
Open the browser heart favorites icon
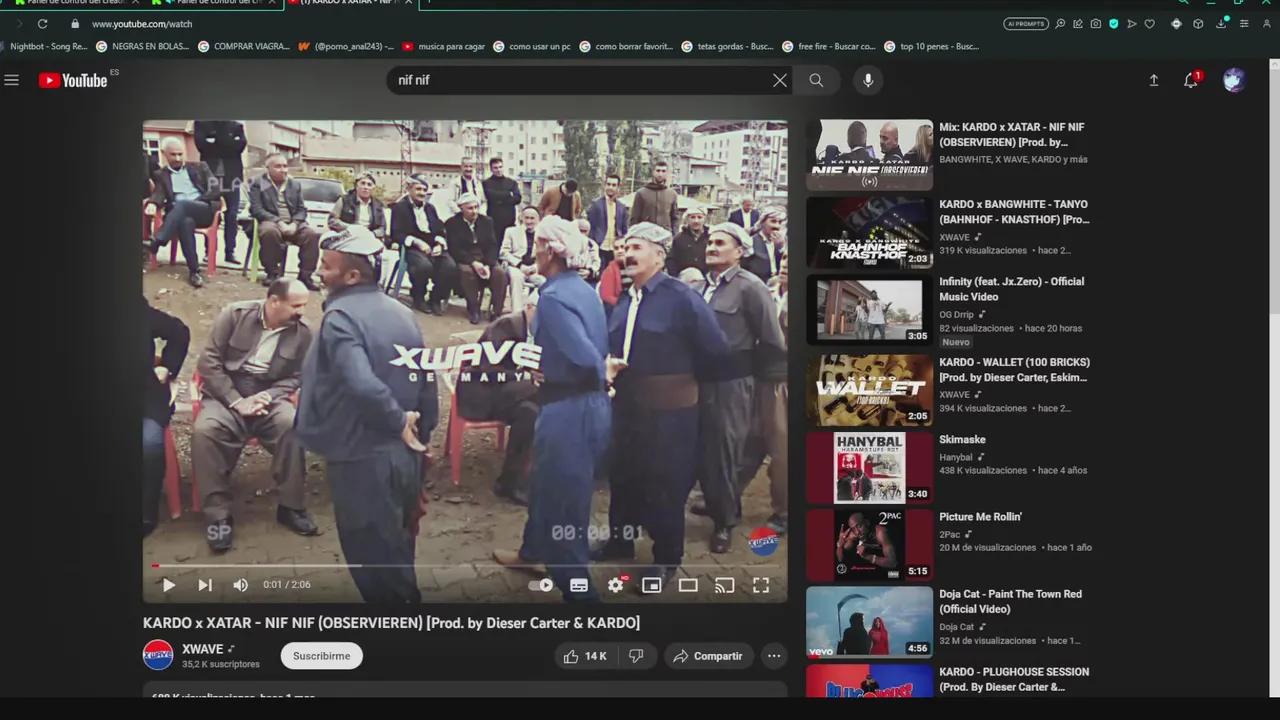tap(1150, 24)
